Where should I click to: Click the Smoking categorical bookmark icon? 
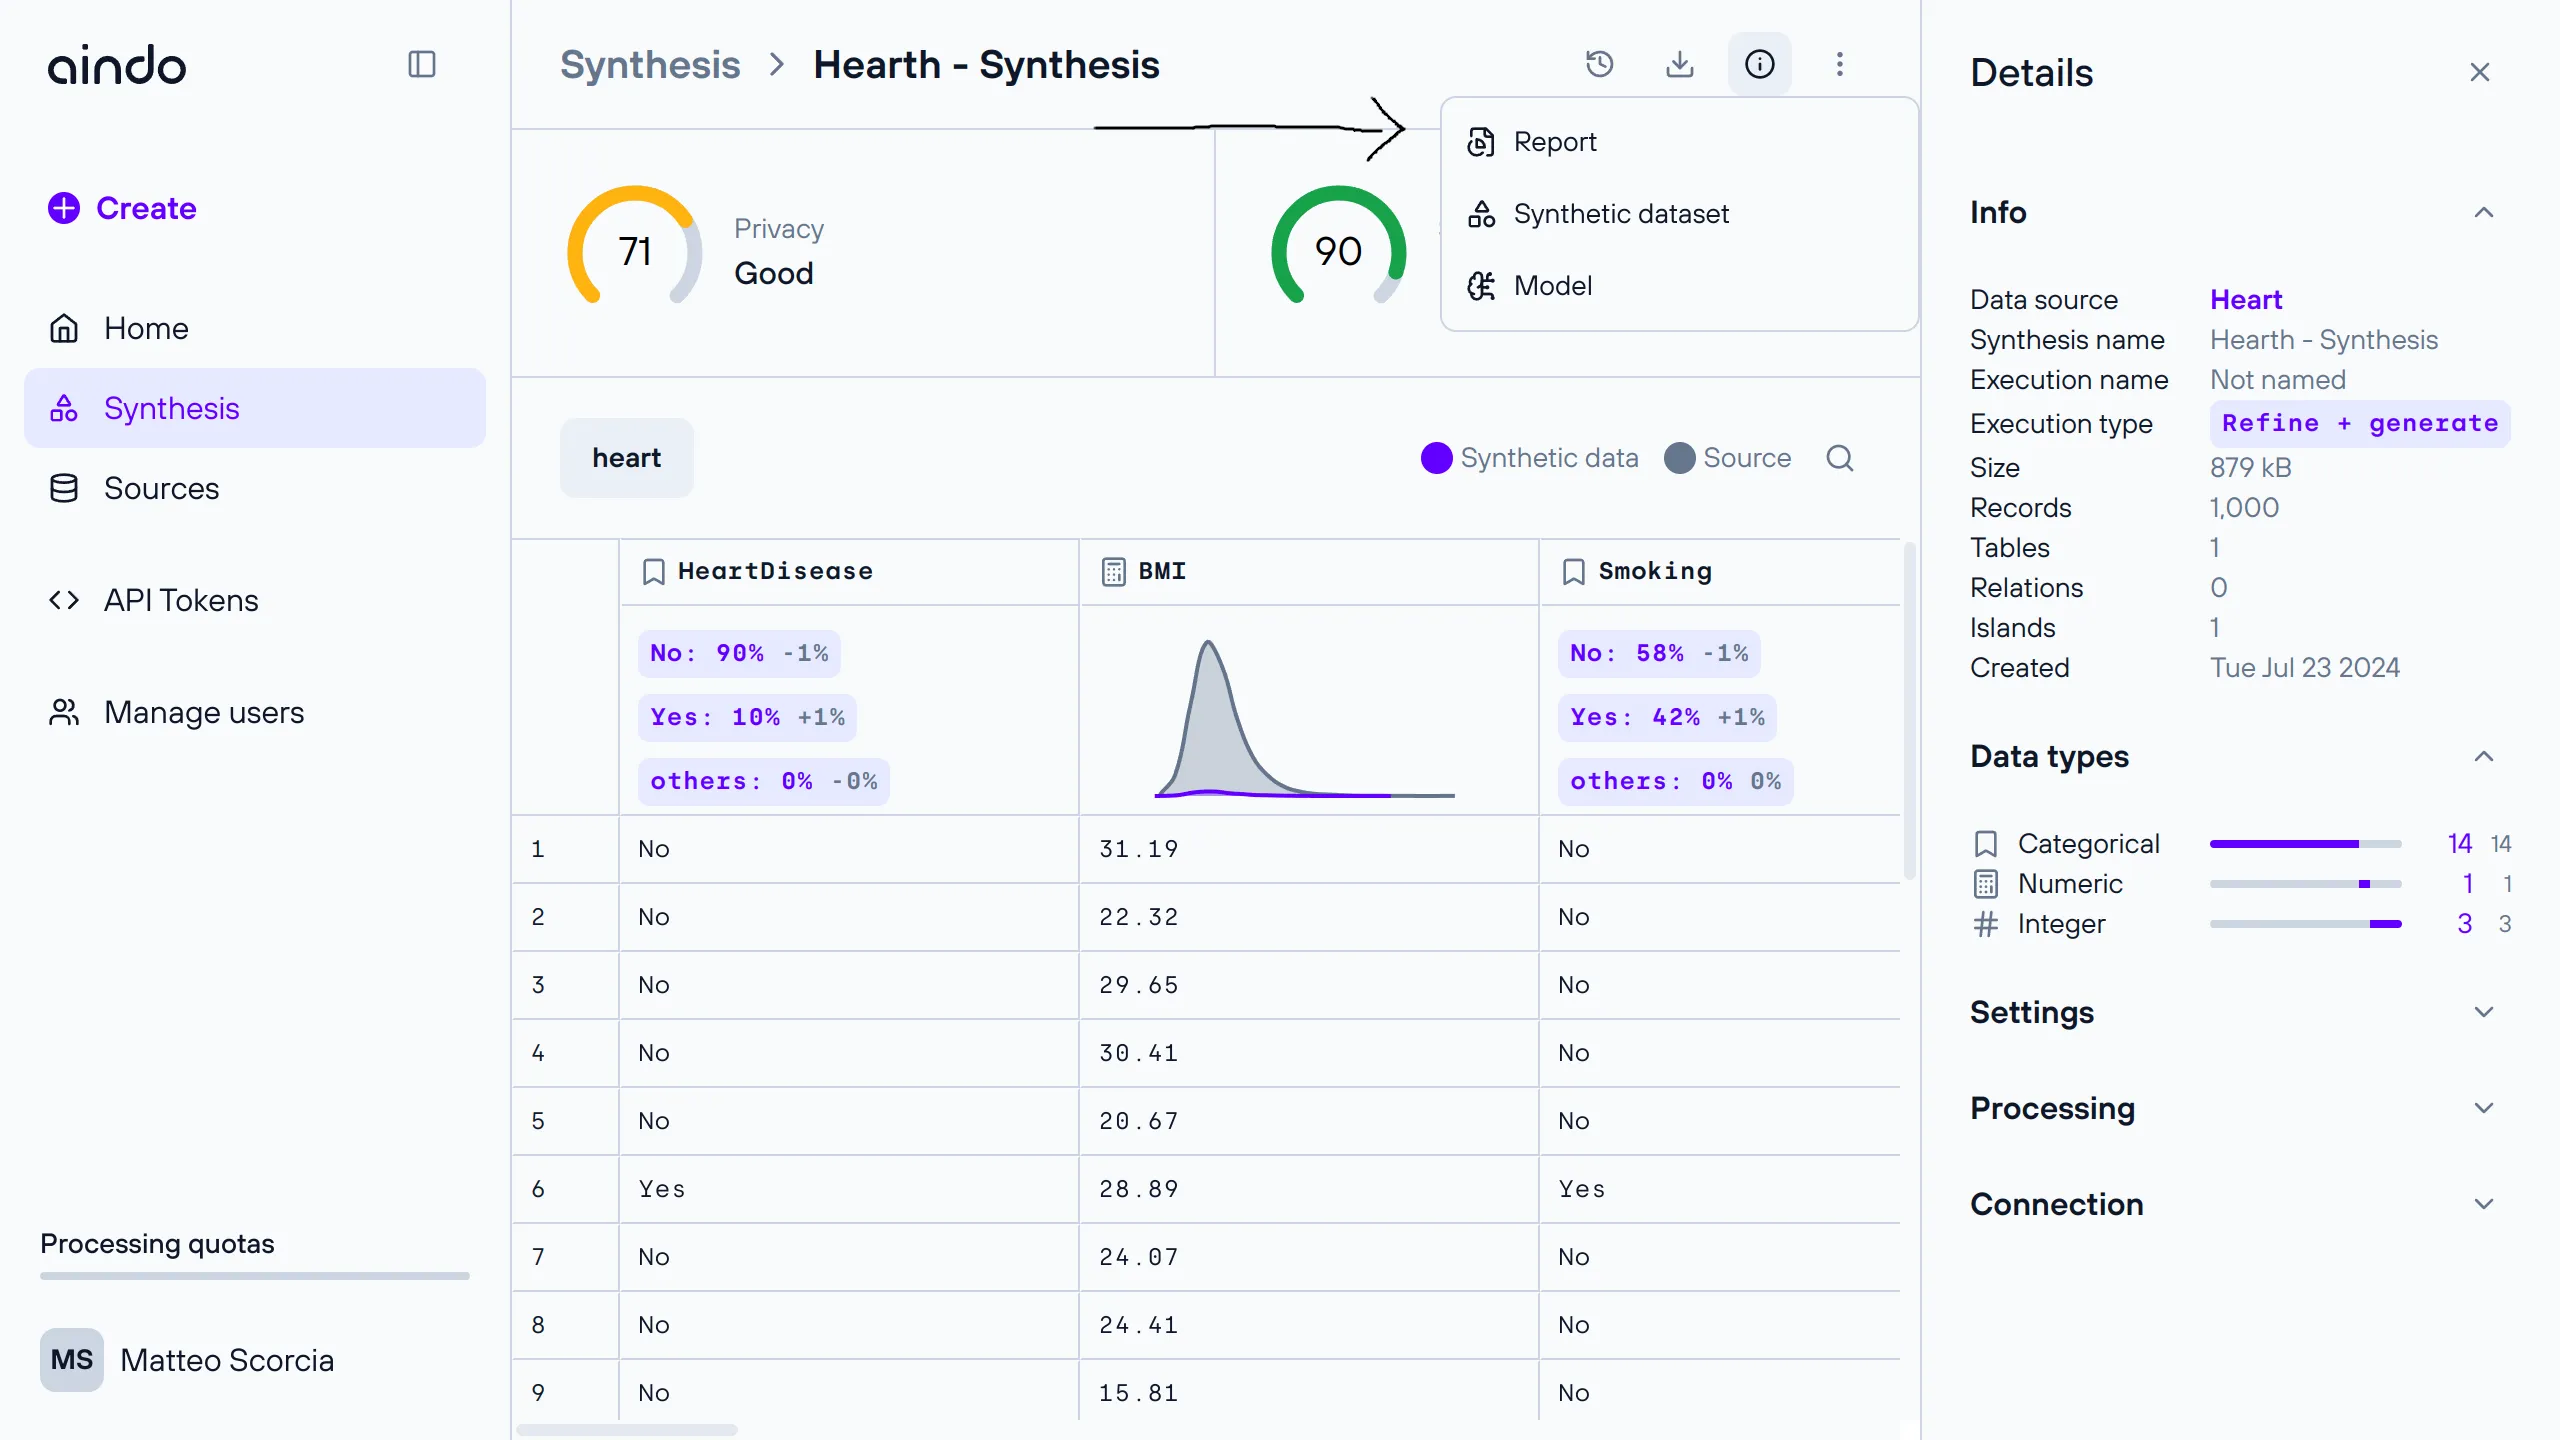click(1573, 572)
